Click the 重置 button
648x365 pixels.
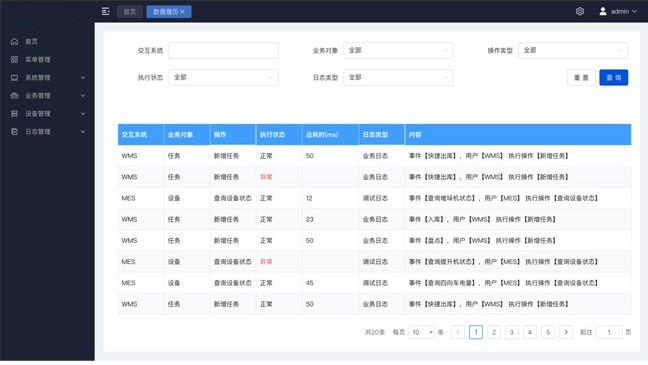tap(581, 78)
